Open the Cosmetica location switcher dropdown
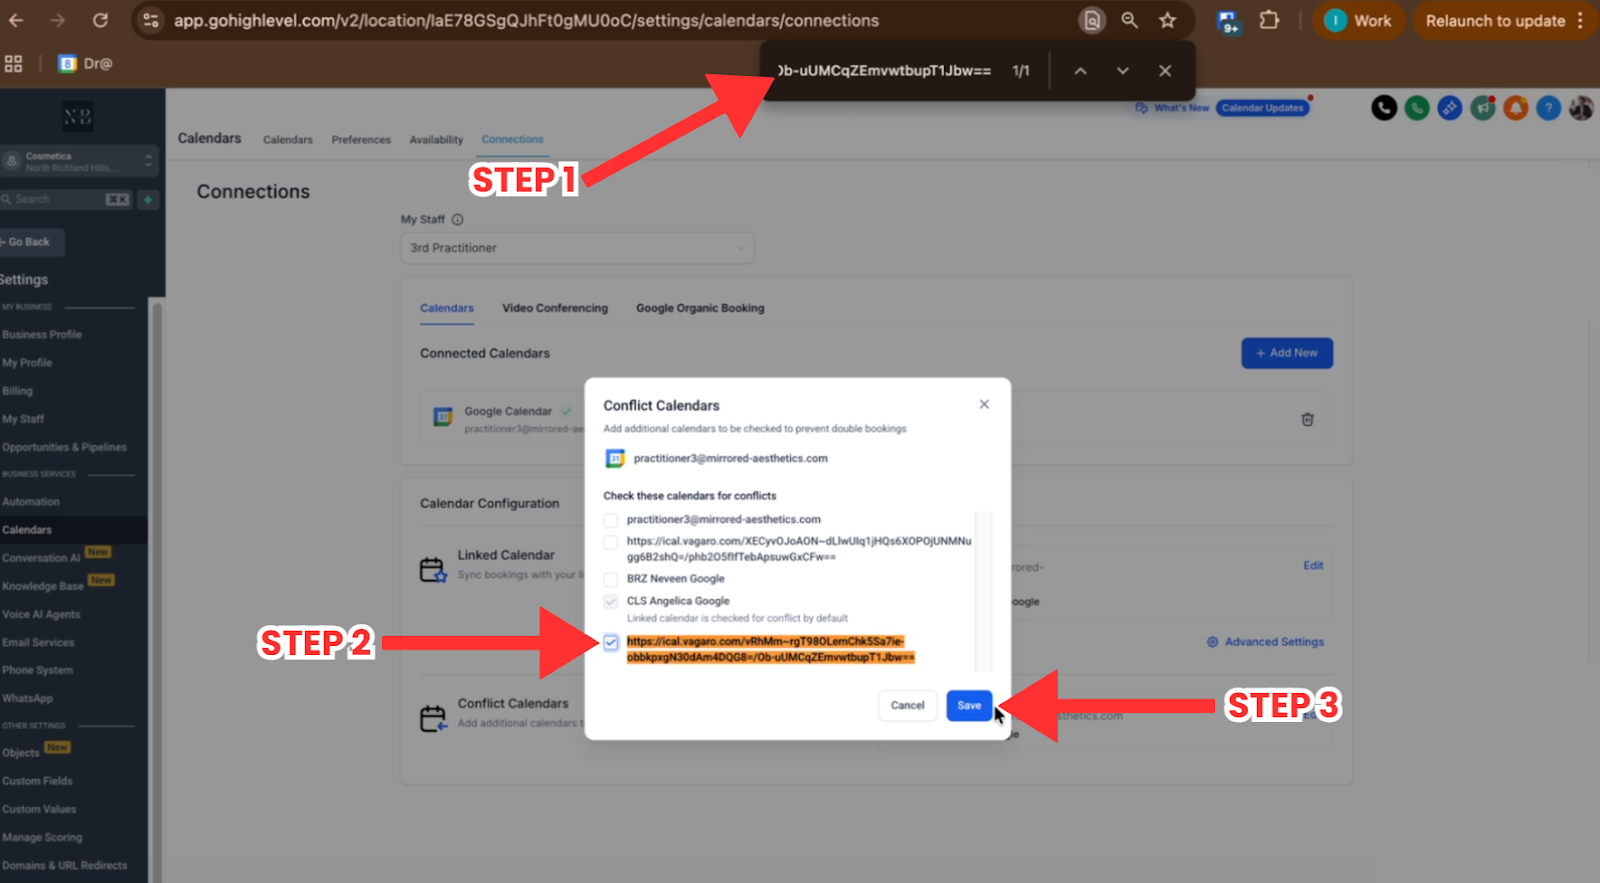Screen dimensions: 1600x883 pos(79,161)
